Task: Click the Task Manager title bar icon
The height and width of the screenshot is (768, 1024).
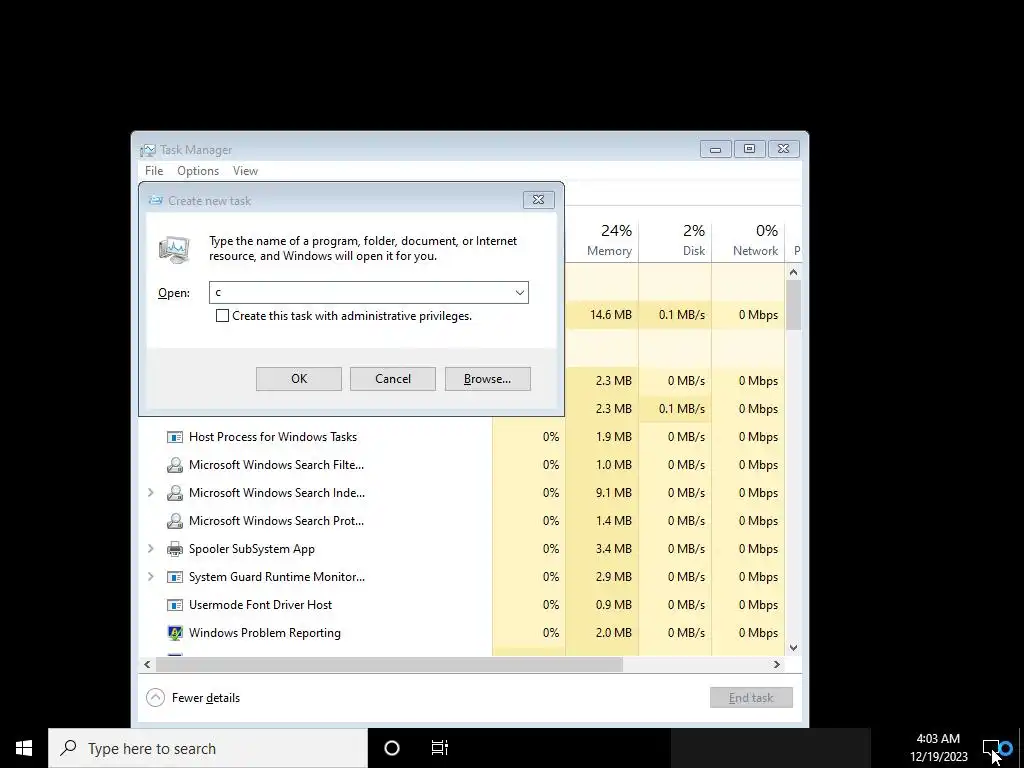Action: 148,150
